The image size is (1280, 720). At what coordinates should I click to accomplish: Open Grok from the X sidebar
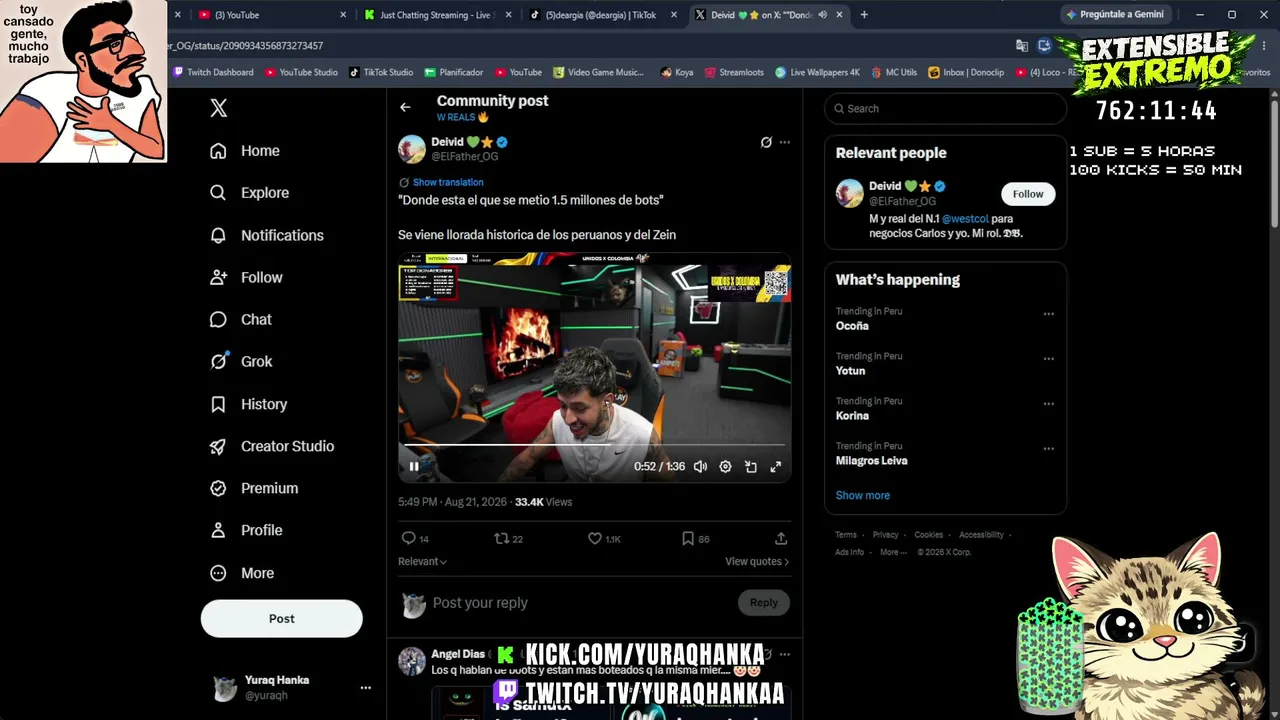coord(241,361)
